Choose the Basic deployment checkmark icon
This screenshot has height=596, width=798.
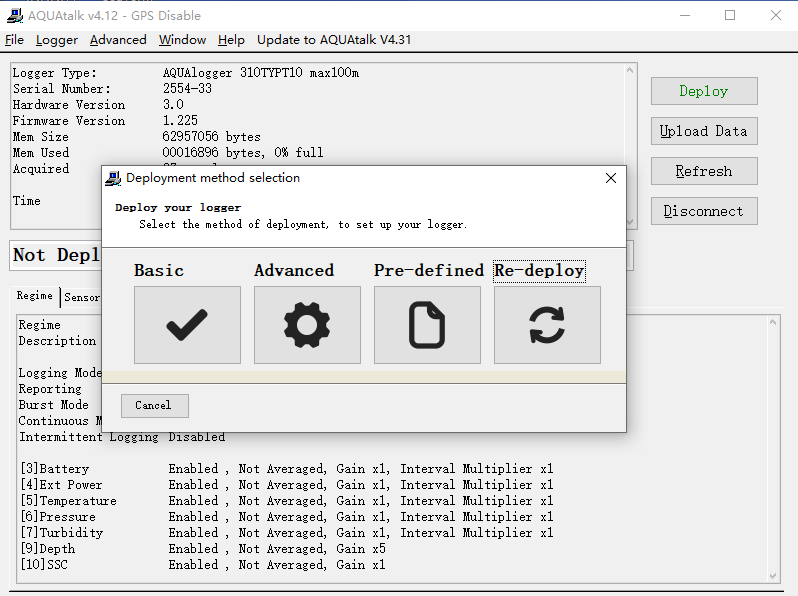coord(187,325)
